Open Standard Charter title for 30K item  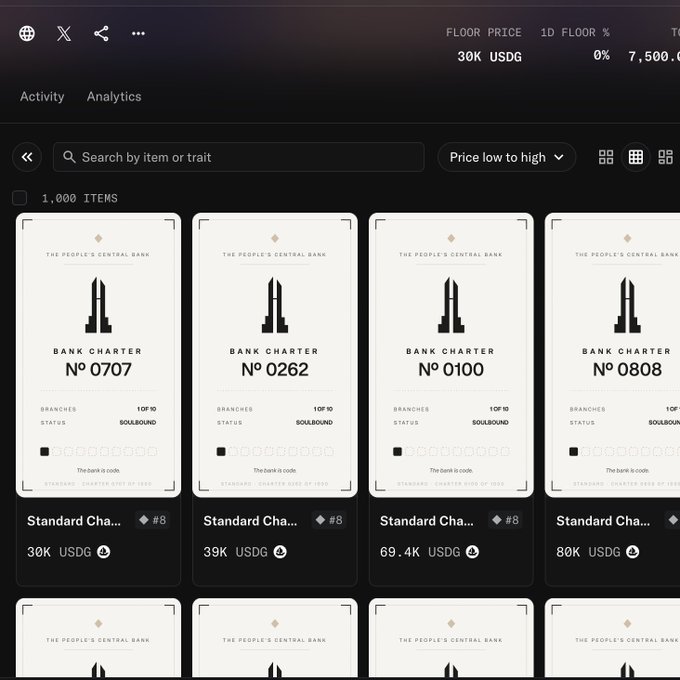pos(74,520)
